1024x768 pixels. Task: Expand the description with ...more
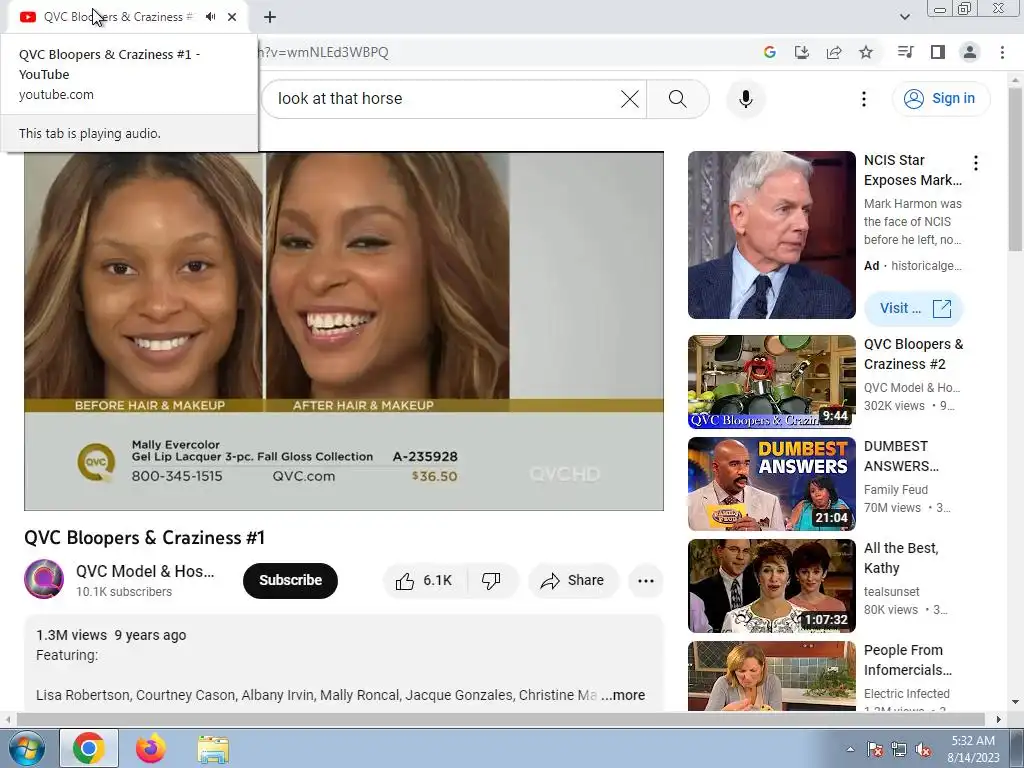[623, 696]
